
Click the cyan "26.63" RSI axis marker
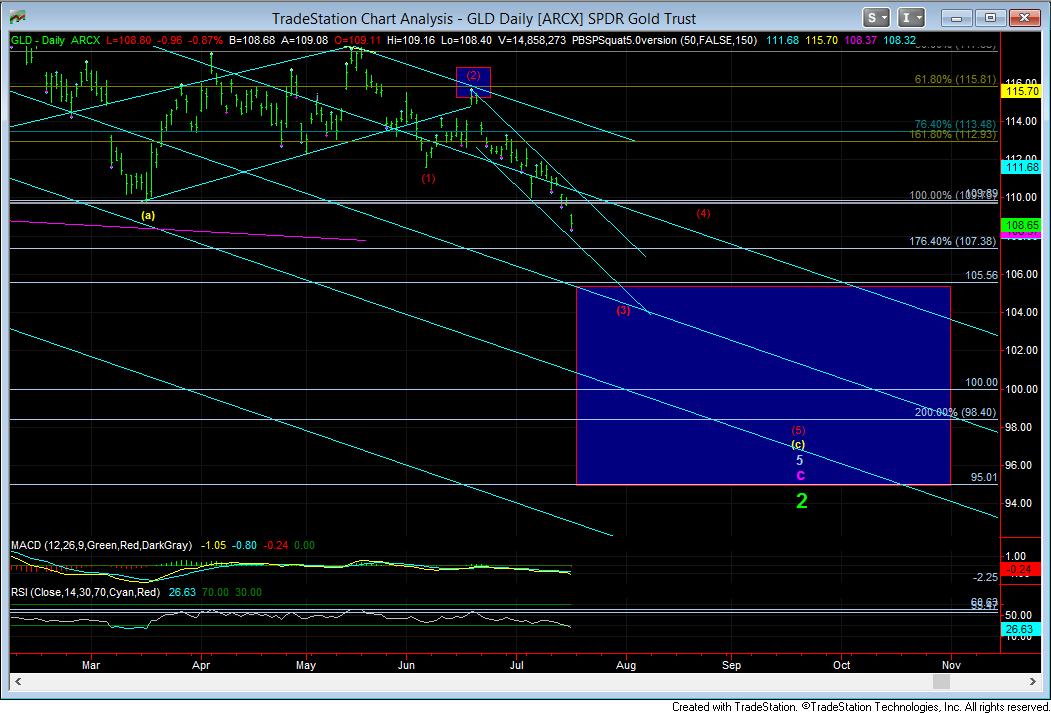coord(1023,629)
